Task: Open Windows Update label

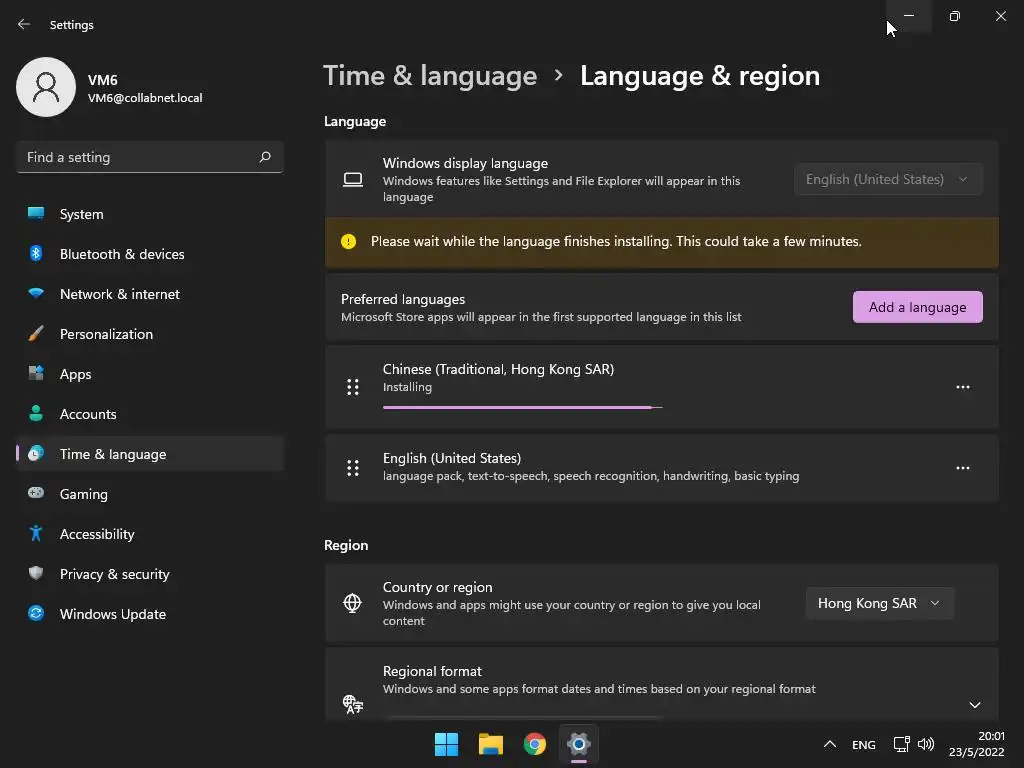Action: 113,614
